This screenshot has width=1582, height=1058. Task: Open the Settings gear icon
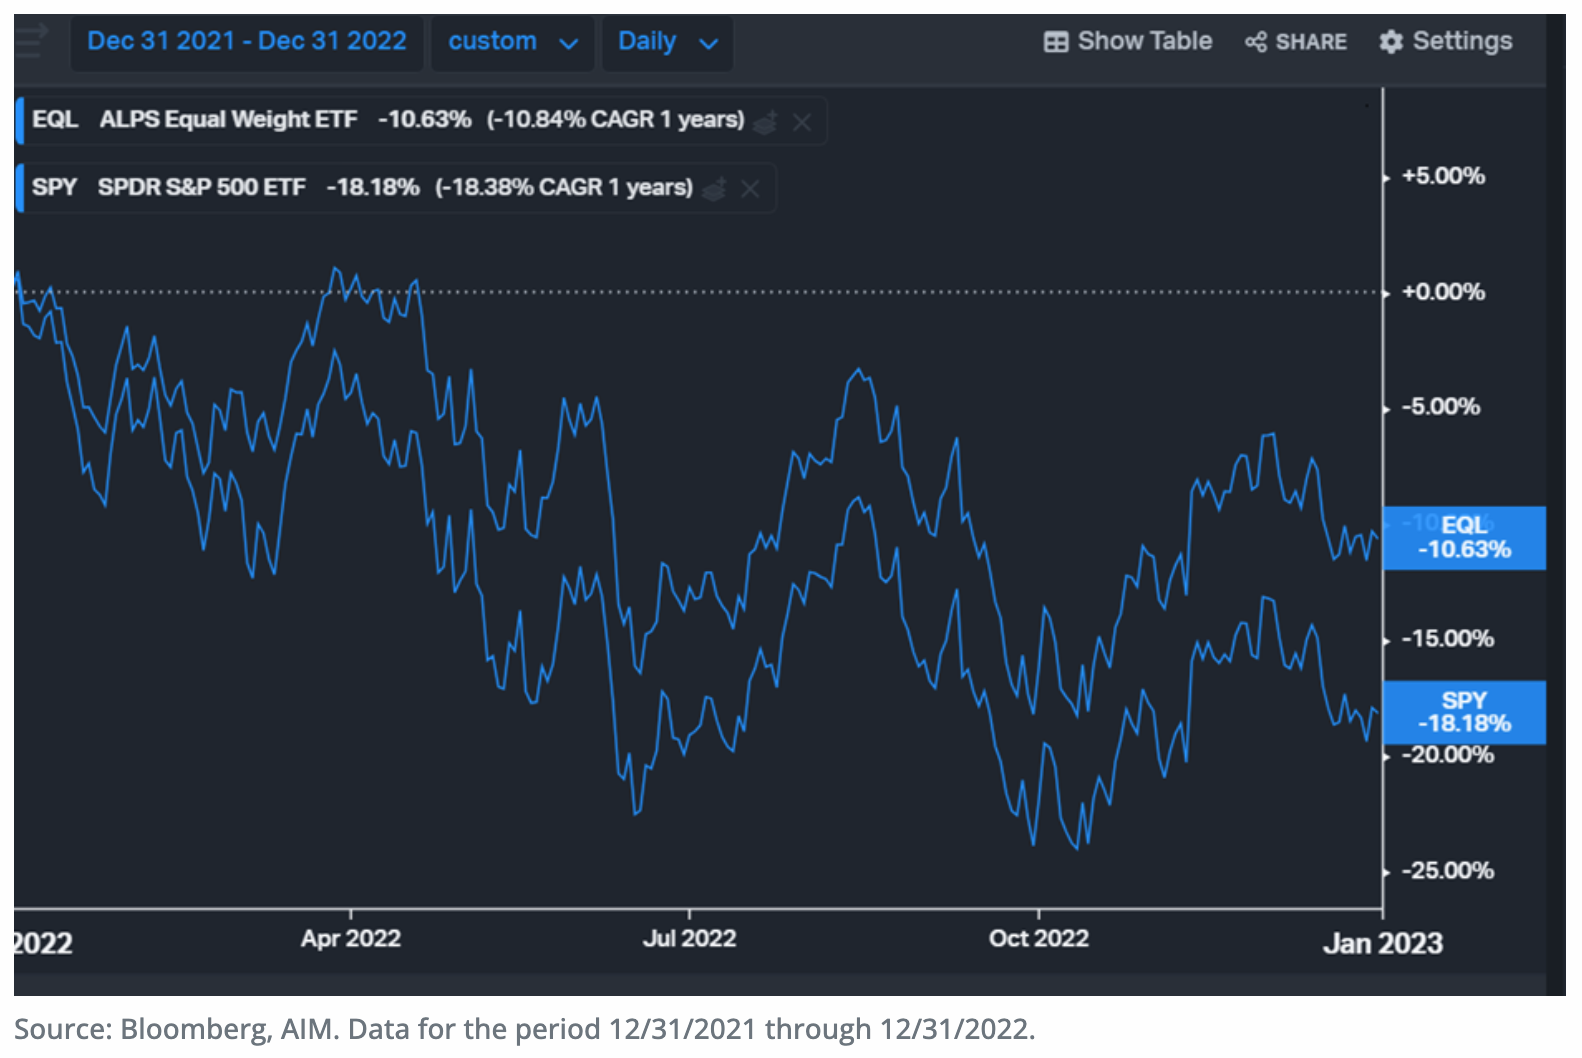pyautogui.click(x=1390, y=42)
